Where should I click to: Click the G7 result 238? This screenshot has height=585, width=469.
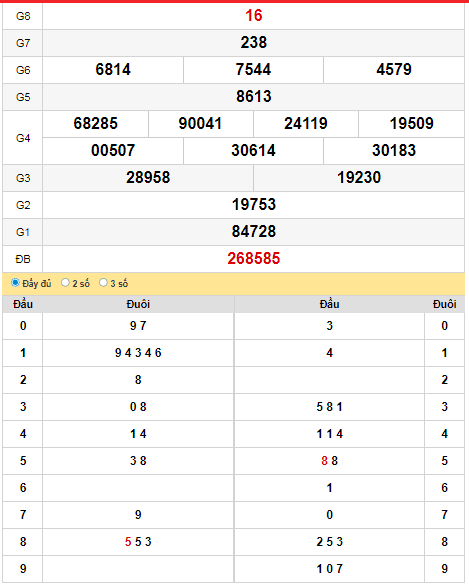click(254, 43)
